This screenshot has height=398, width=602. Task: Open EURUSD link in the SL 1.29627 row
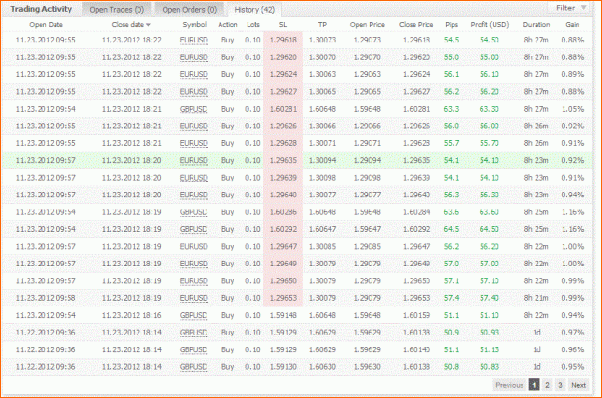click(x=194, y=92)
